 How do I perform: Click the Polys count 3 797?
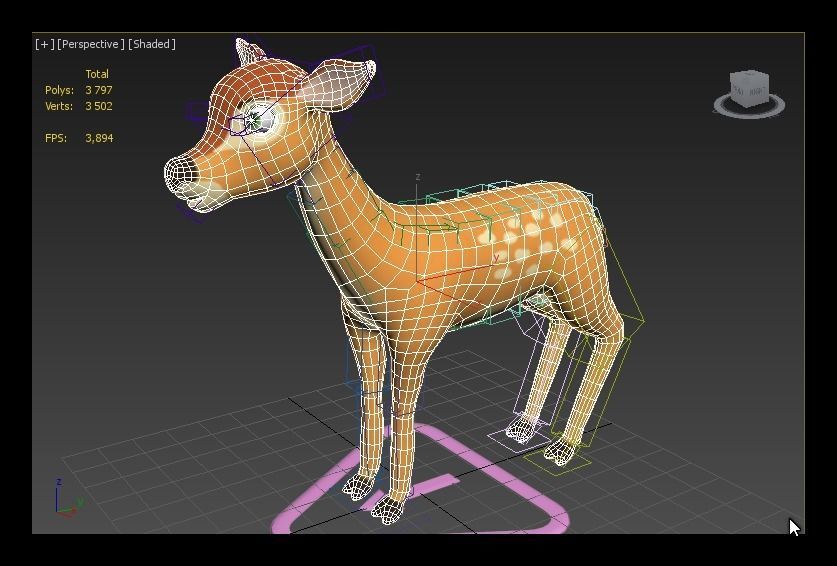99,90
